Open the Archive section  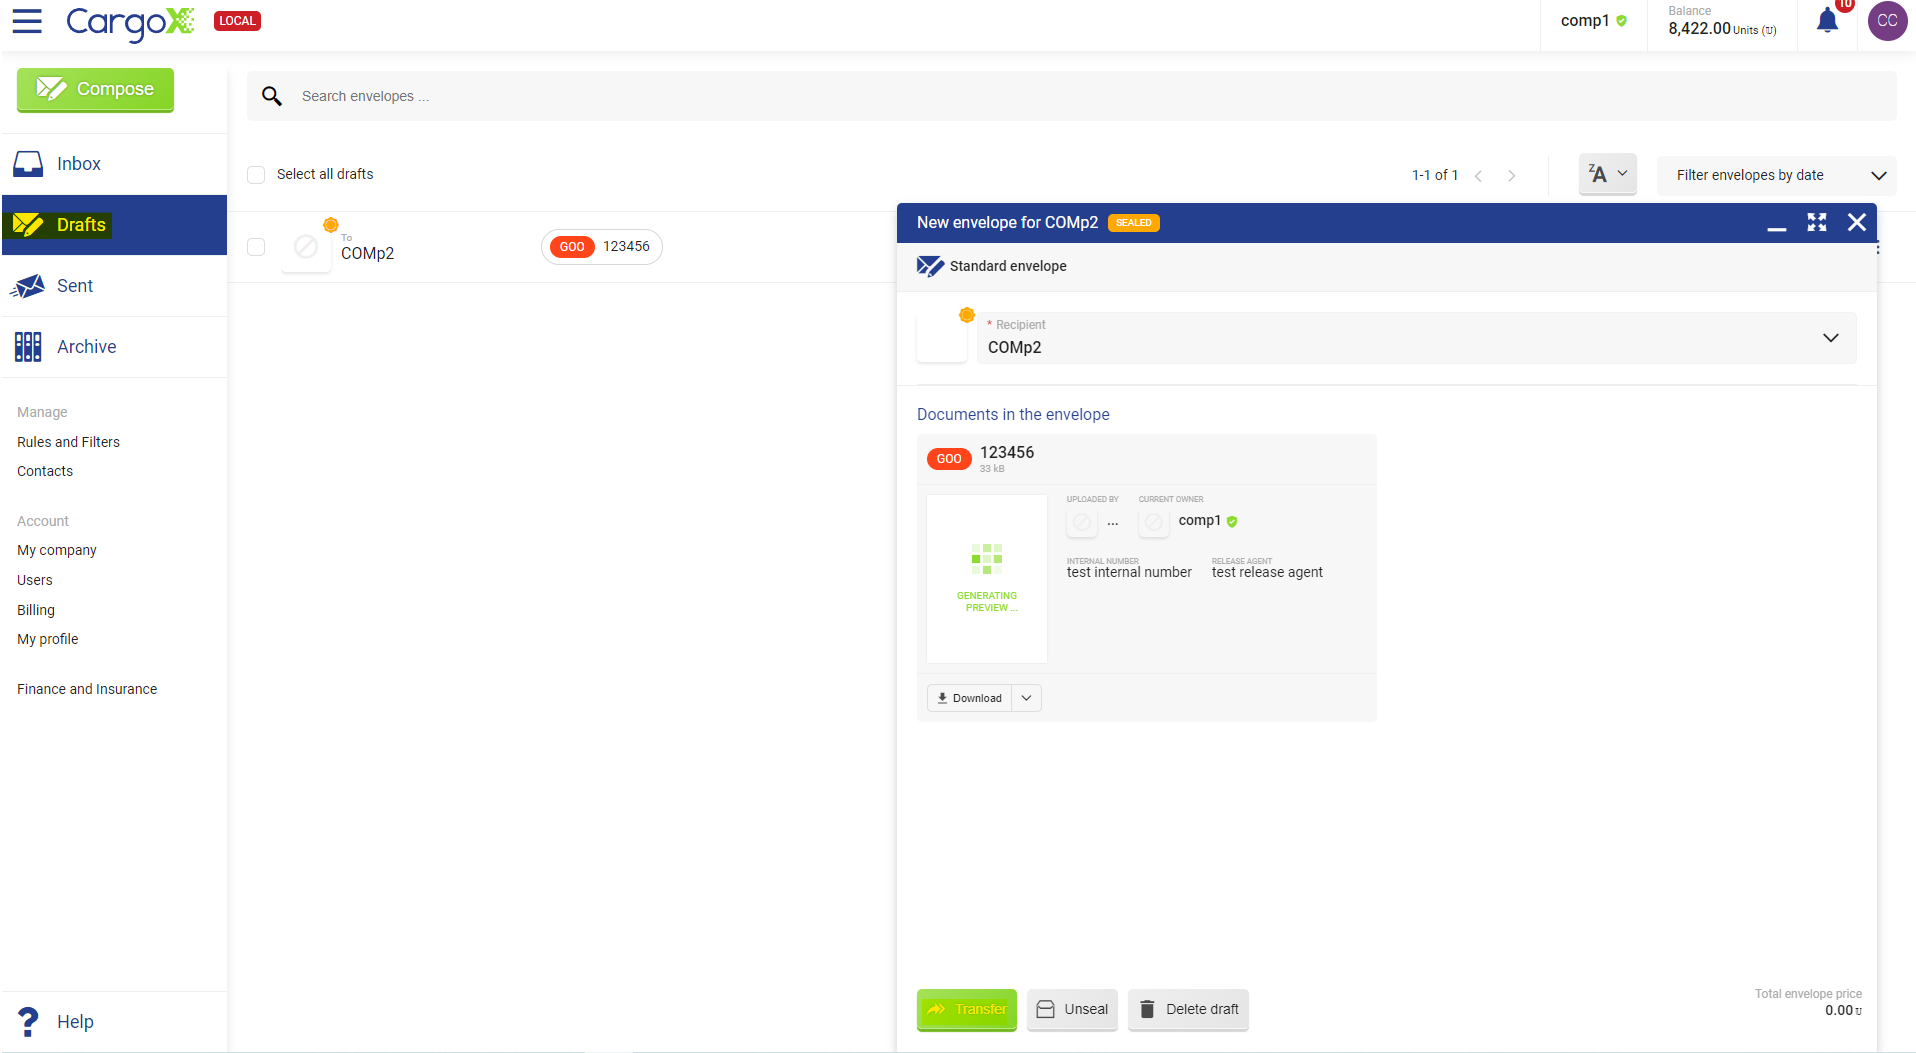pos(86,347)
